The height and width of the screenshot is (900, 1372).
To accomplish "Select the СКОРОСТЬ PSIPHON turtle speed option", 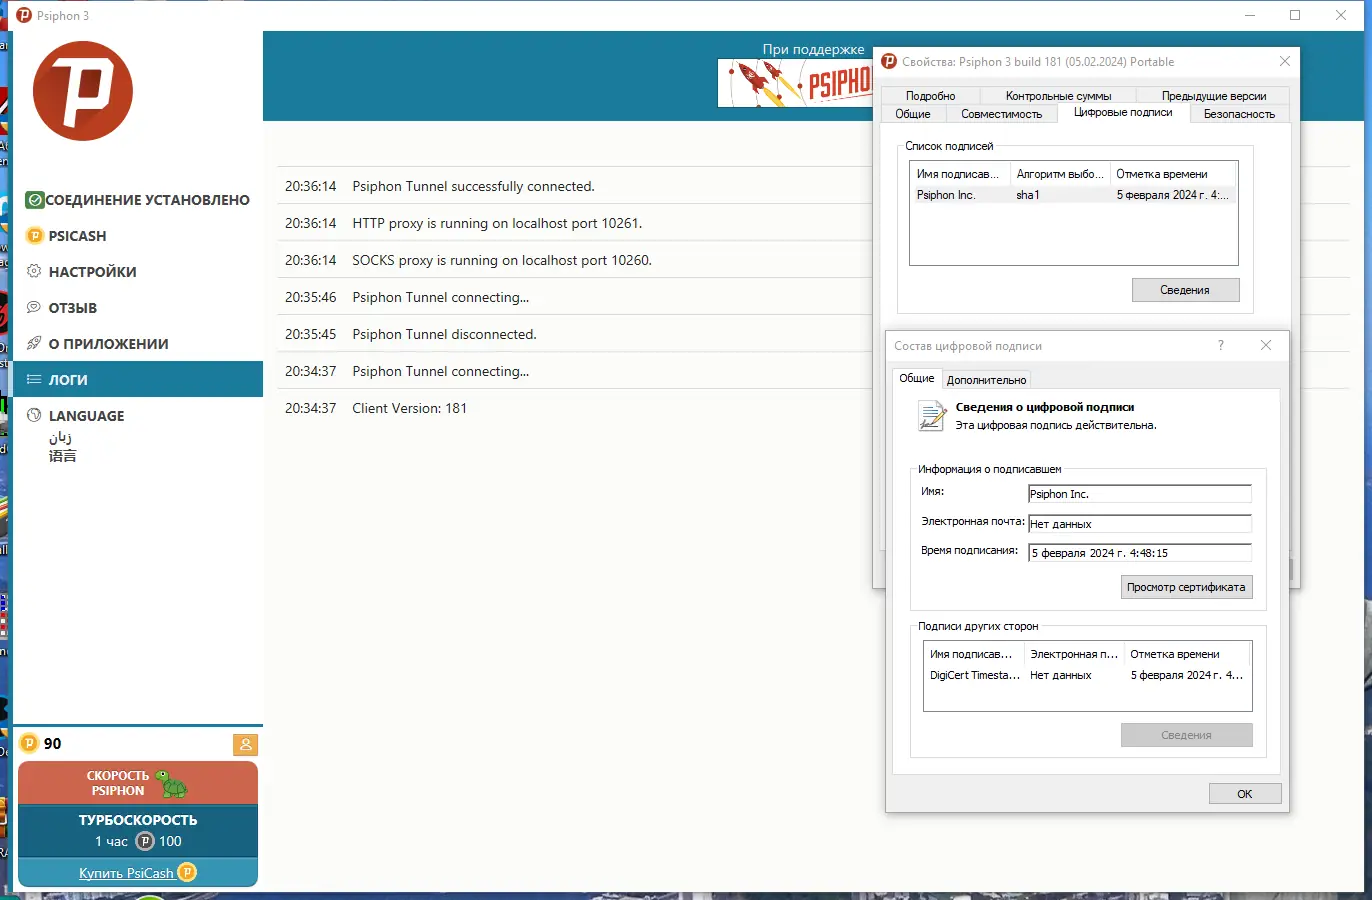I will (x=138, y=783).
